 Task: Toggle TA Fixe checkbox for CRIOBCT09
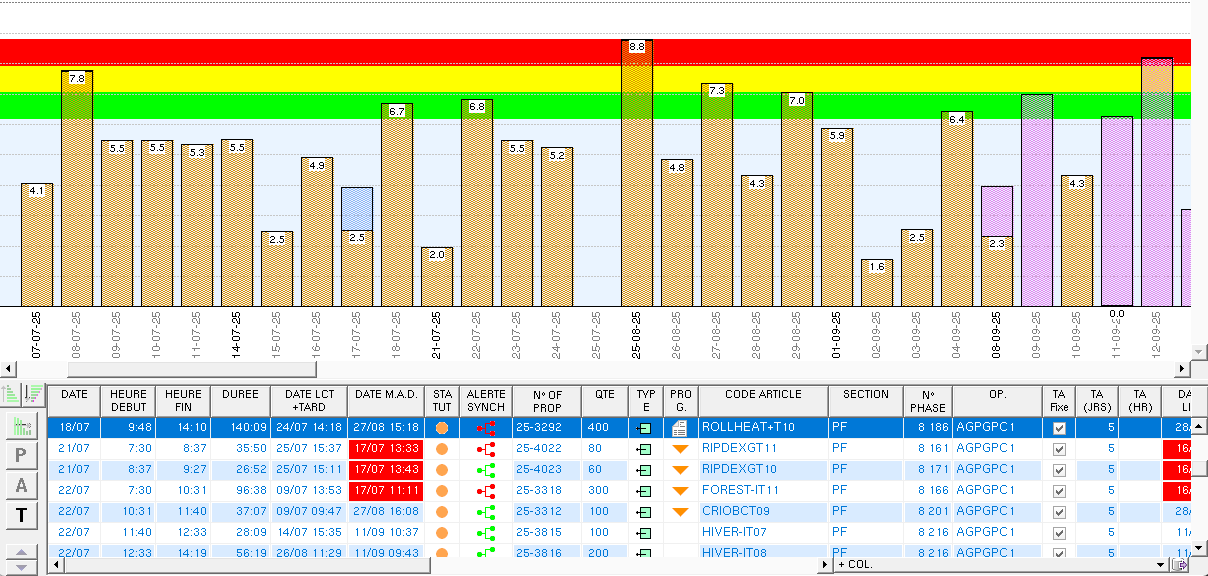(x=1059, y=512)
